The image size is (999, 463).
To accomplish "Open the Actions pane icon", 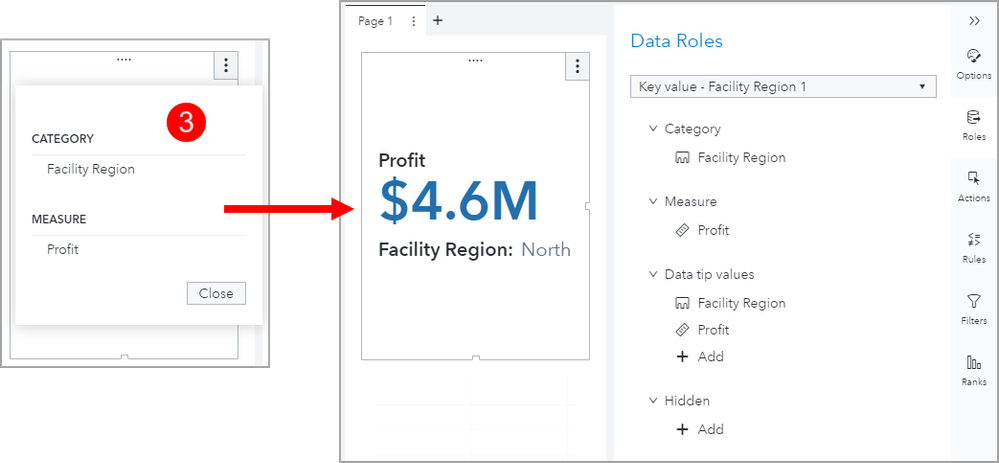I will (x=973, y=185).
